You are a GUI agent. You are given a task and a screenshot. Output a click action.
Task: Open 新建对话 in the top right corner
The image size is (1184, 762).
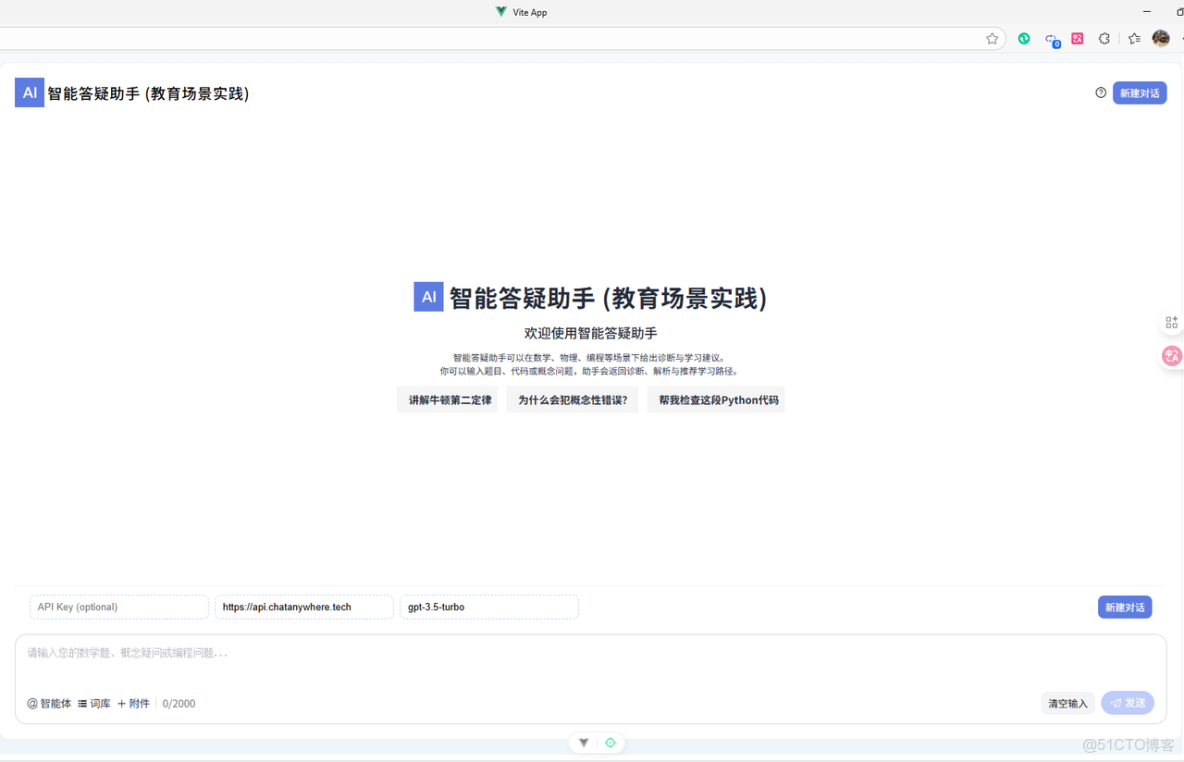pyautogui.click(x=1139, y=92)
